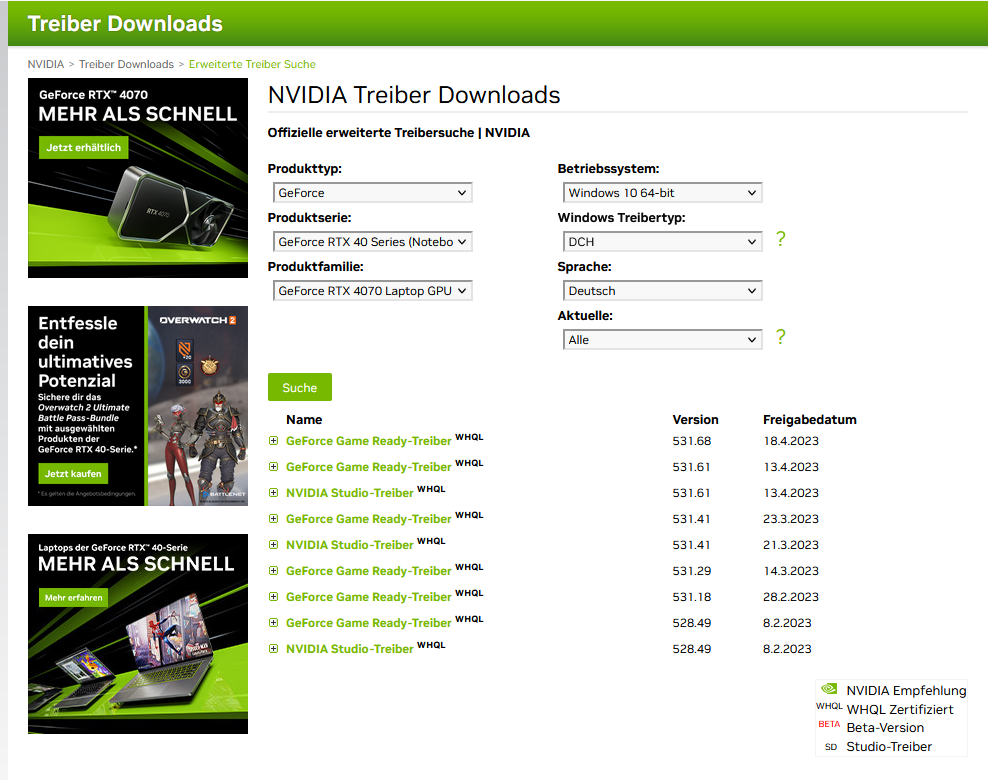Click help question mark beside Windows Treibertyp

click(781, 239)
